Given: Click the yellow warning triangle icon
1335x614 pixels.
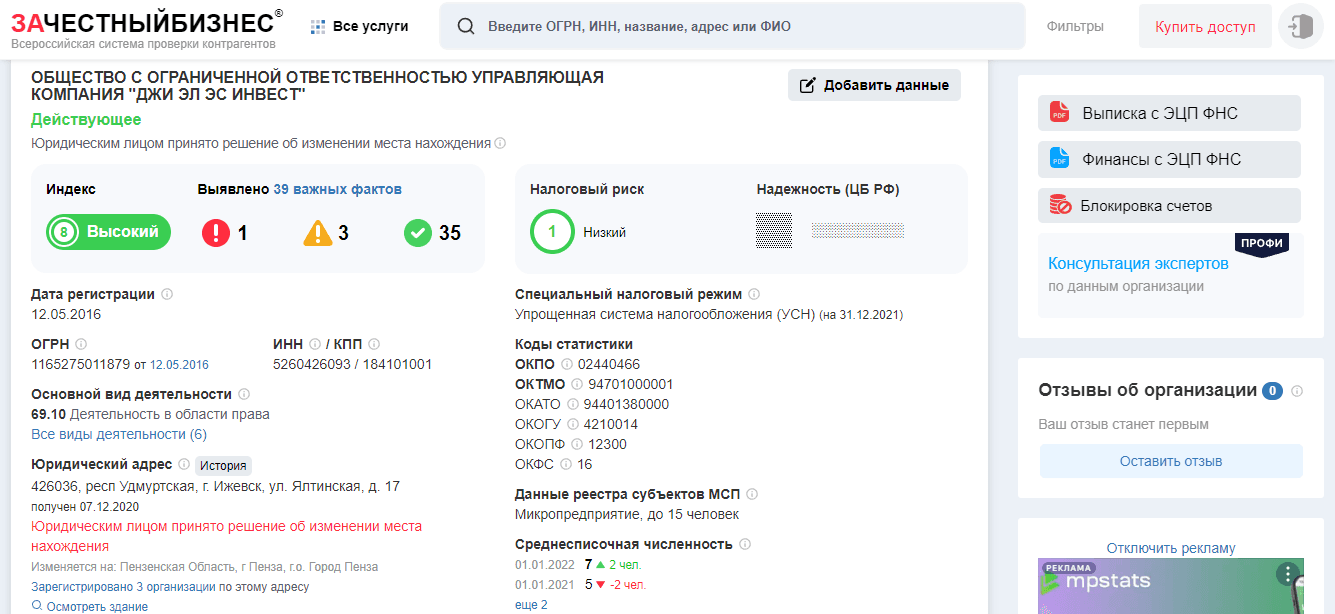Looking at the screenshot, I should click(x=317, y=233).
